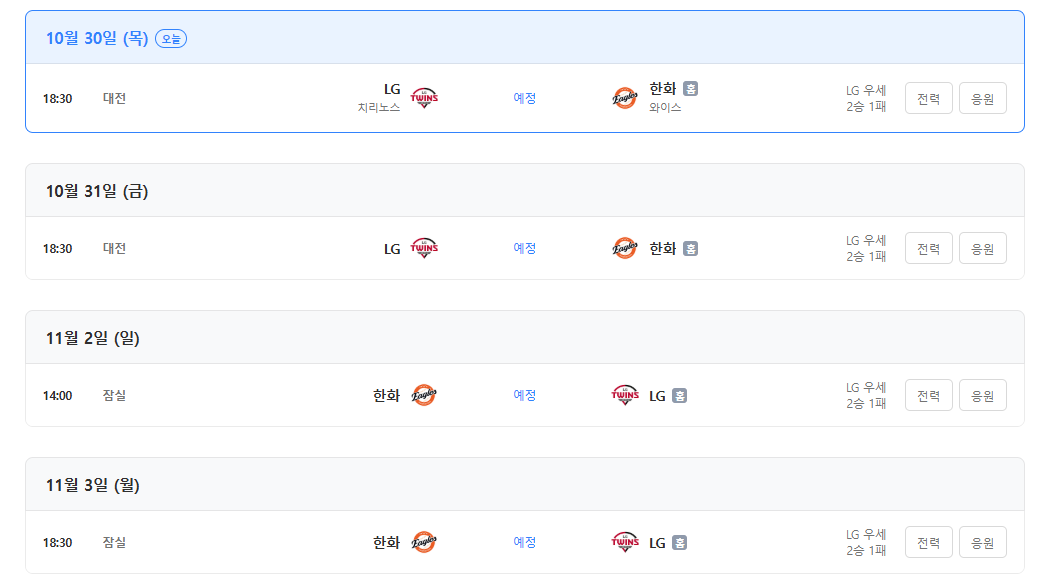Open 전력 button for October 30 game

(929, 98)
